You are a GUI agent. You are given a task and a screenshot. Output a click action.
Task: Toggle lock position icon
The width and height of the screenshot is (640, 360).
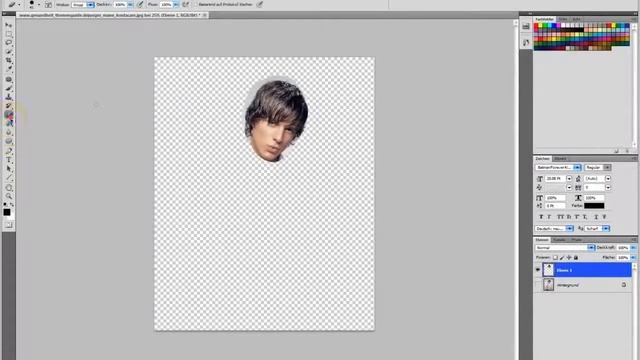(569, 258)
